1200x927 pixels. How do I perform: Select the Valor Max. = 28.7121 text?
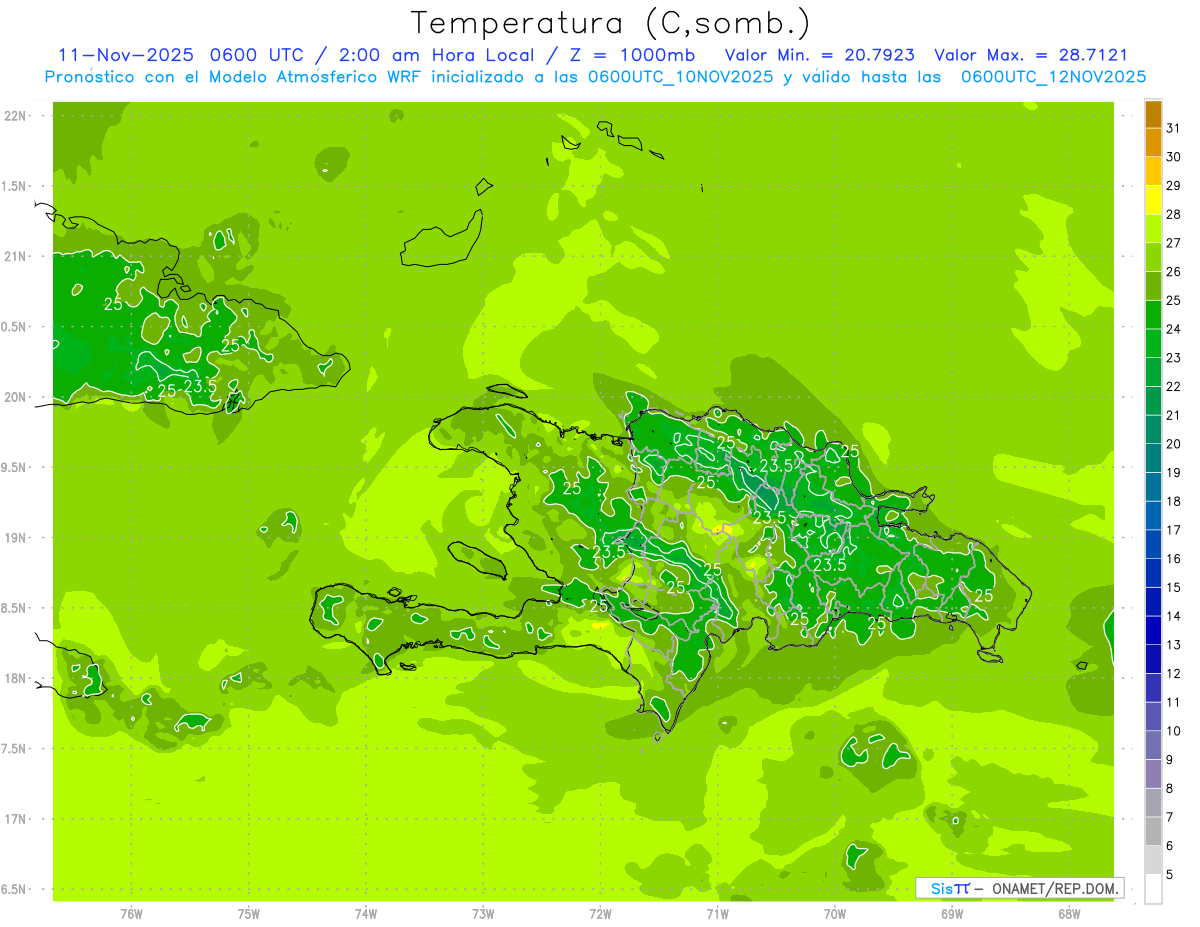(x=1030, y=55)
